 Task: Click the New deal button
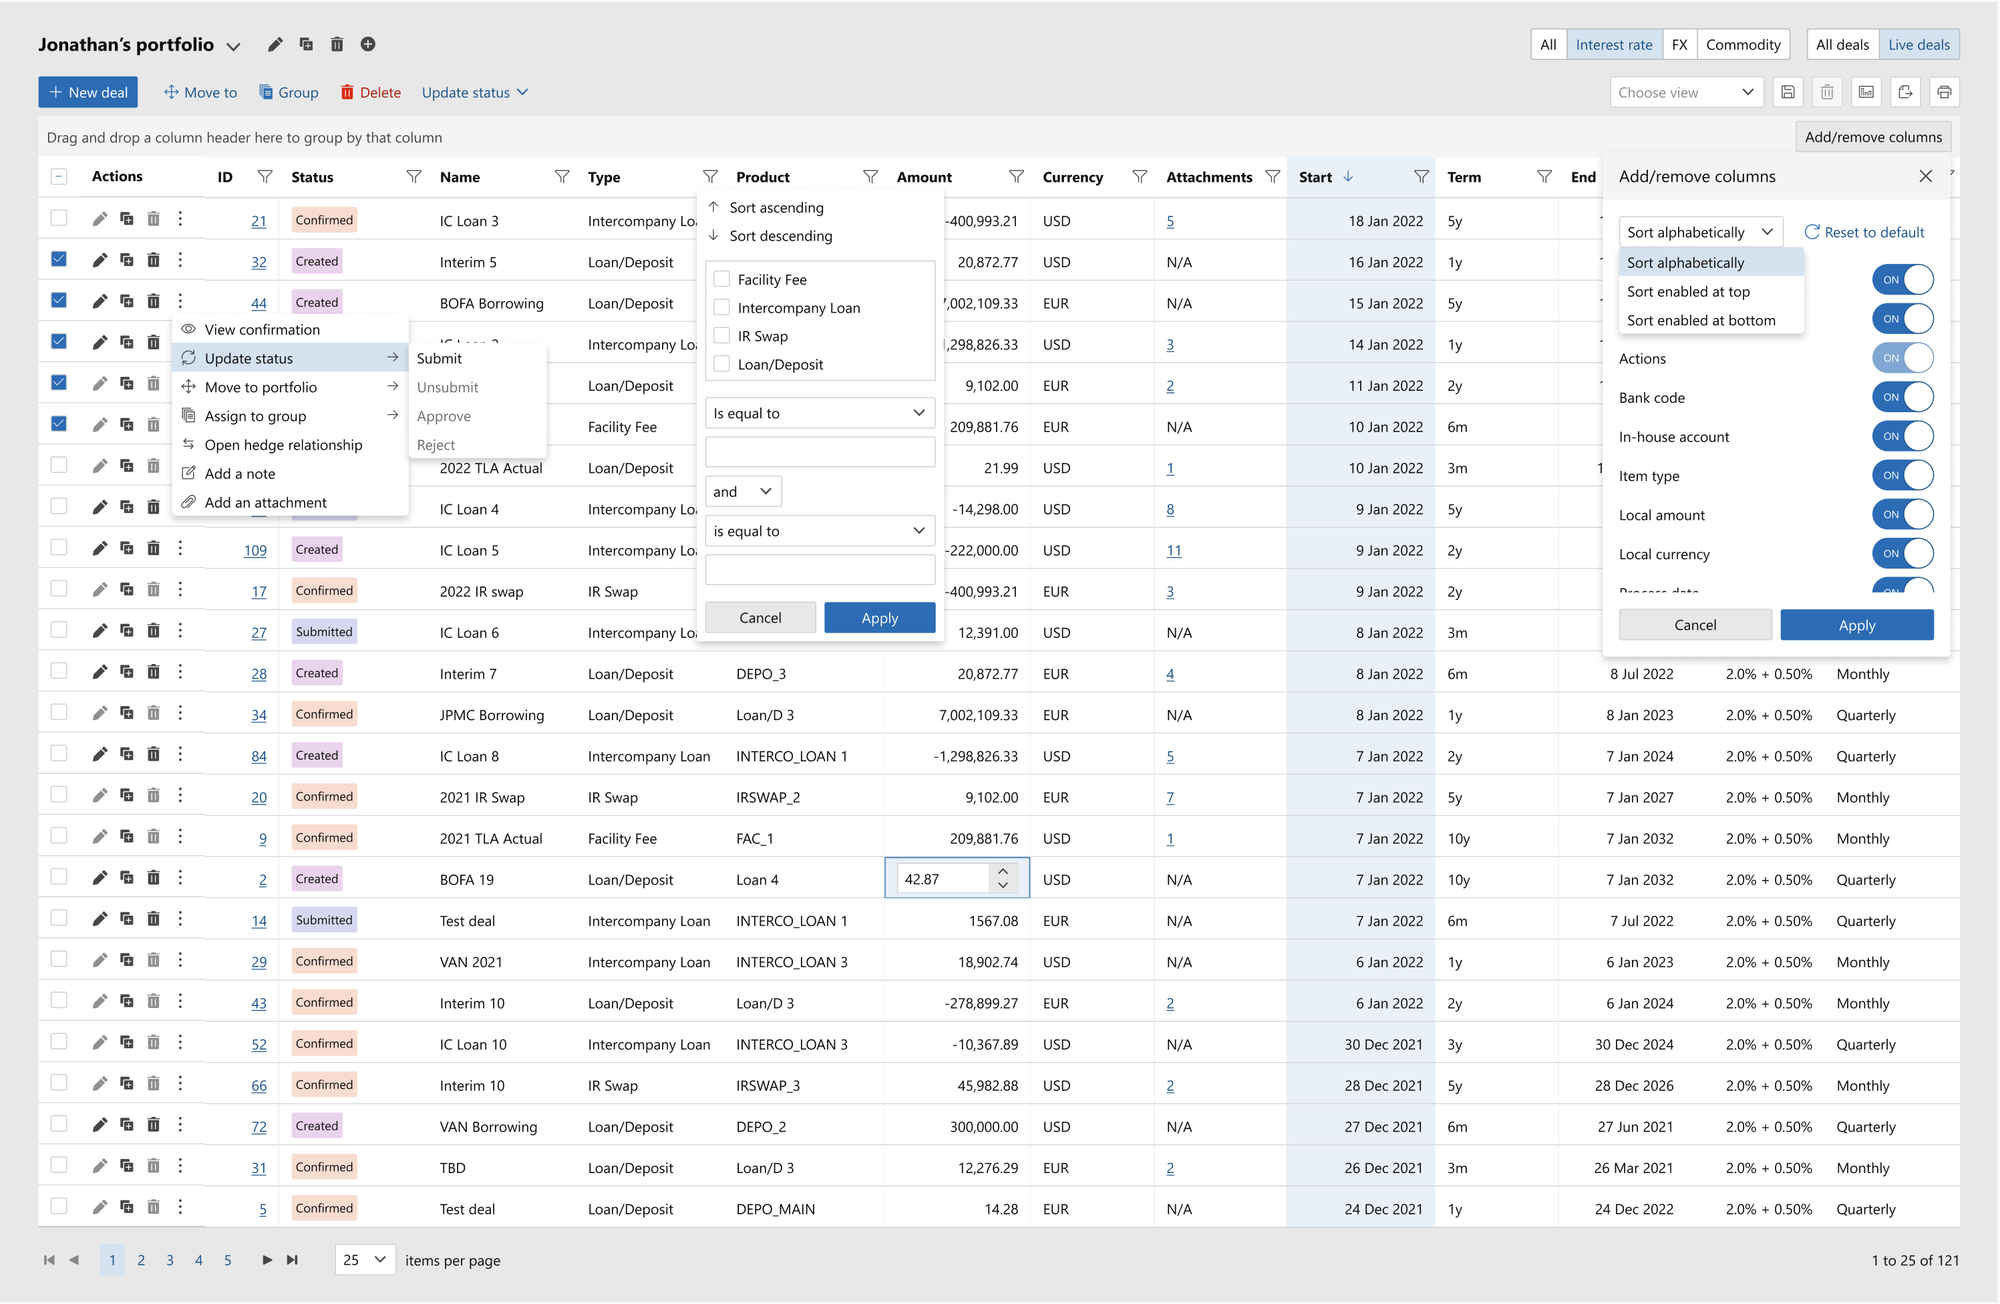point(88,92)
